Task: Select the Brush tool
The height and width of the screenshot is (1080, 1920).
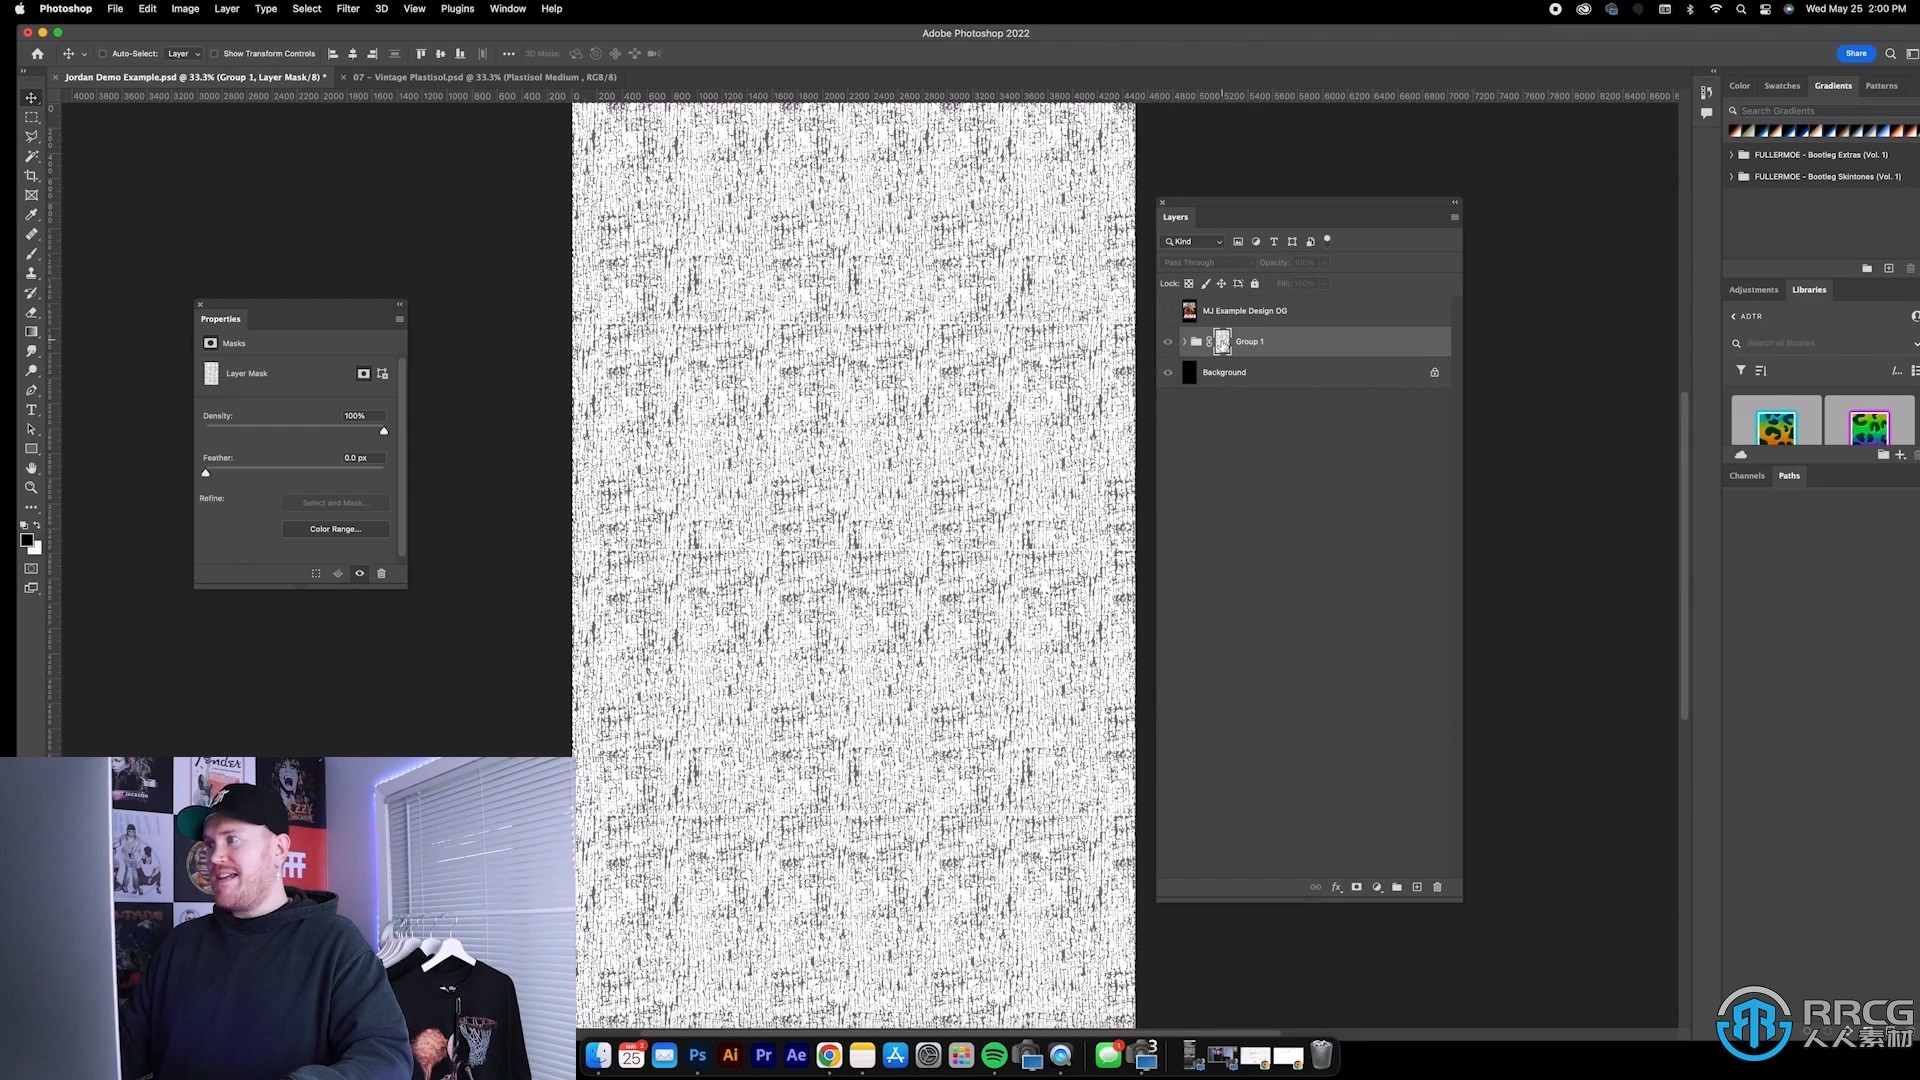Action: 32,253
